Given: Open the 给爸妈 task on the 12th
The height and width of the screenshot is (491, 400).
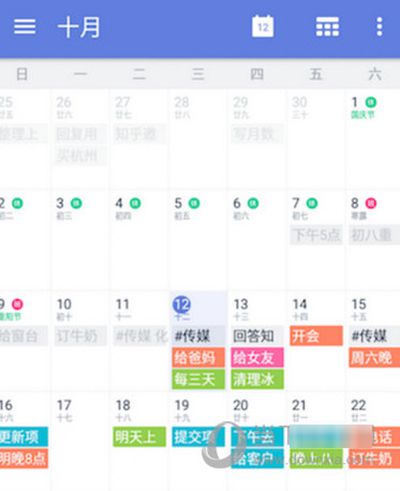Looking at the screenshot, I should pos(198,358).
